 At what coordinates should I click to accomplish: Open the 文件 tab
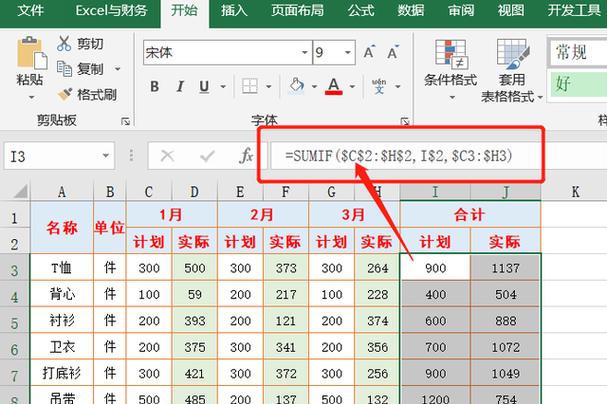pos(30,10)
